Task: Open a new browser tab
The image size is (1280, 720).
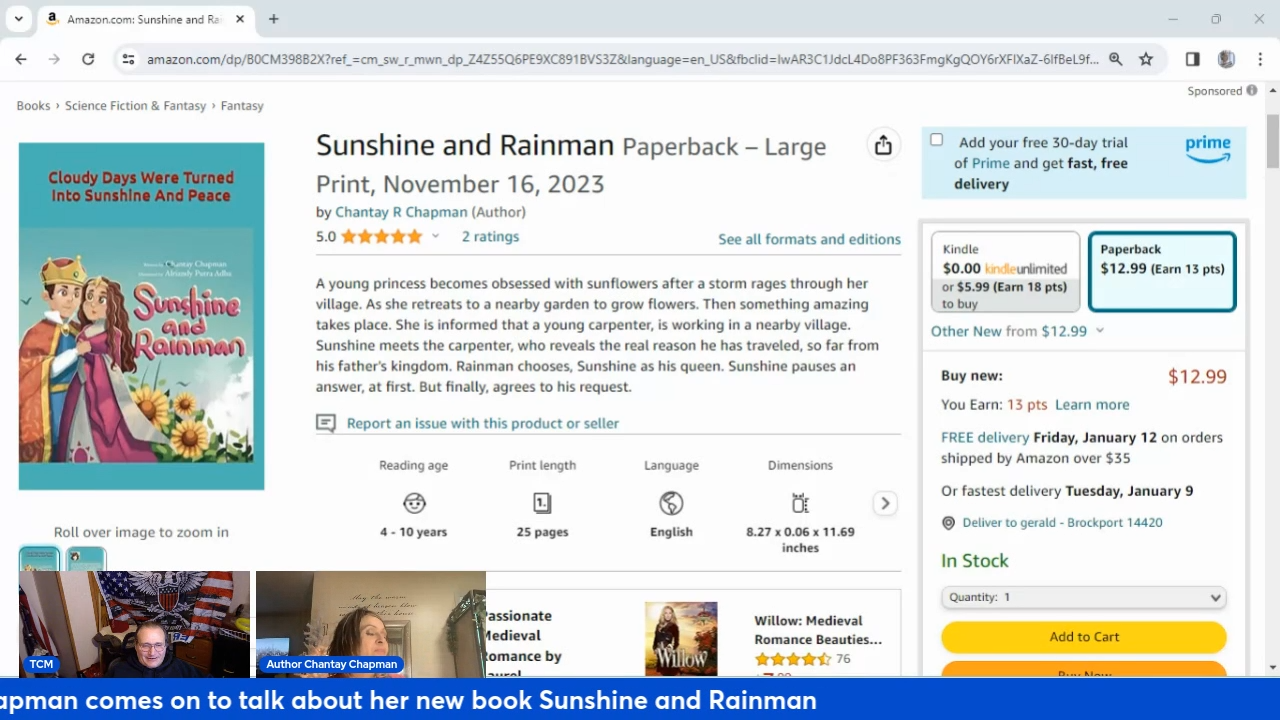Action: [273, 19]
